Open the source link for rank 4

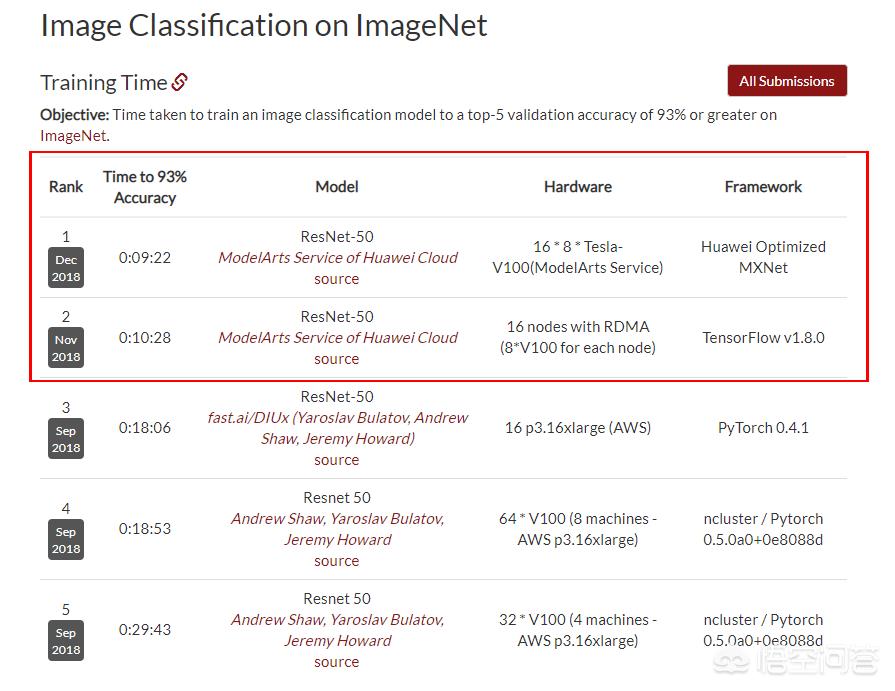pyautogui.click(x=336, y=561)
